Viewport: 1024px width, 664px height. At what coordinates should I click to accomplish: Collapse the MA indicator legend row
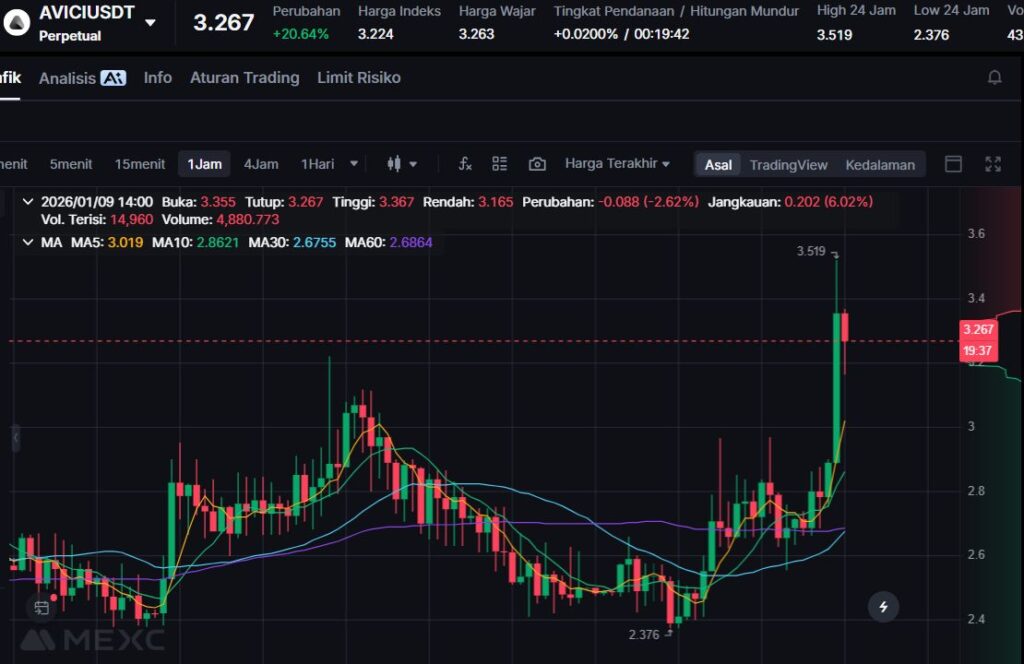[x=27, y=242]
